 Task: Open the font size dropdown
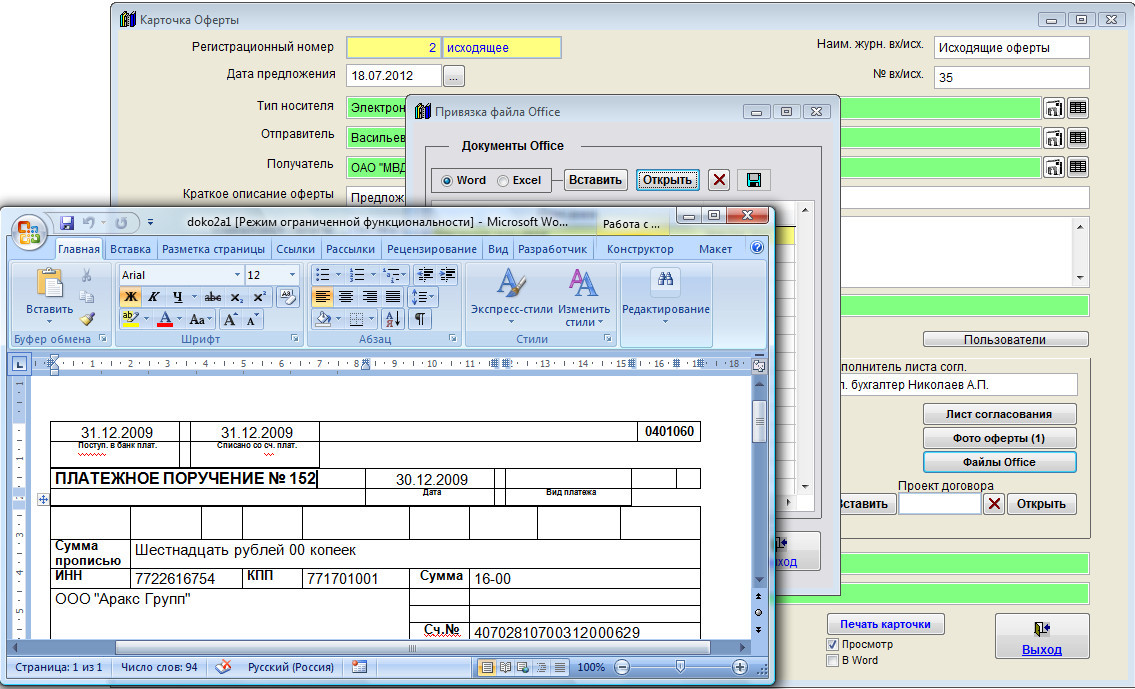(292, 275)
